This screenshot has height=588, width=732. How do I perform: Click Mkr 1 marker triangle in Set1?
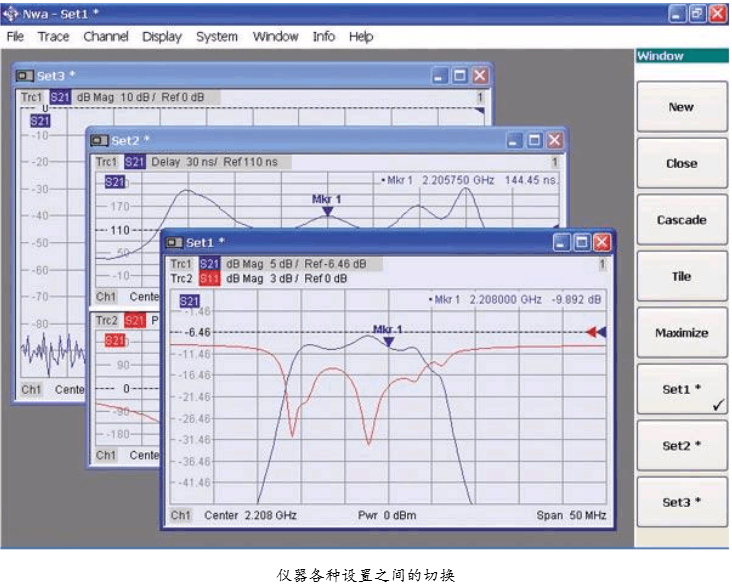(x=389, y=342)
